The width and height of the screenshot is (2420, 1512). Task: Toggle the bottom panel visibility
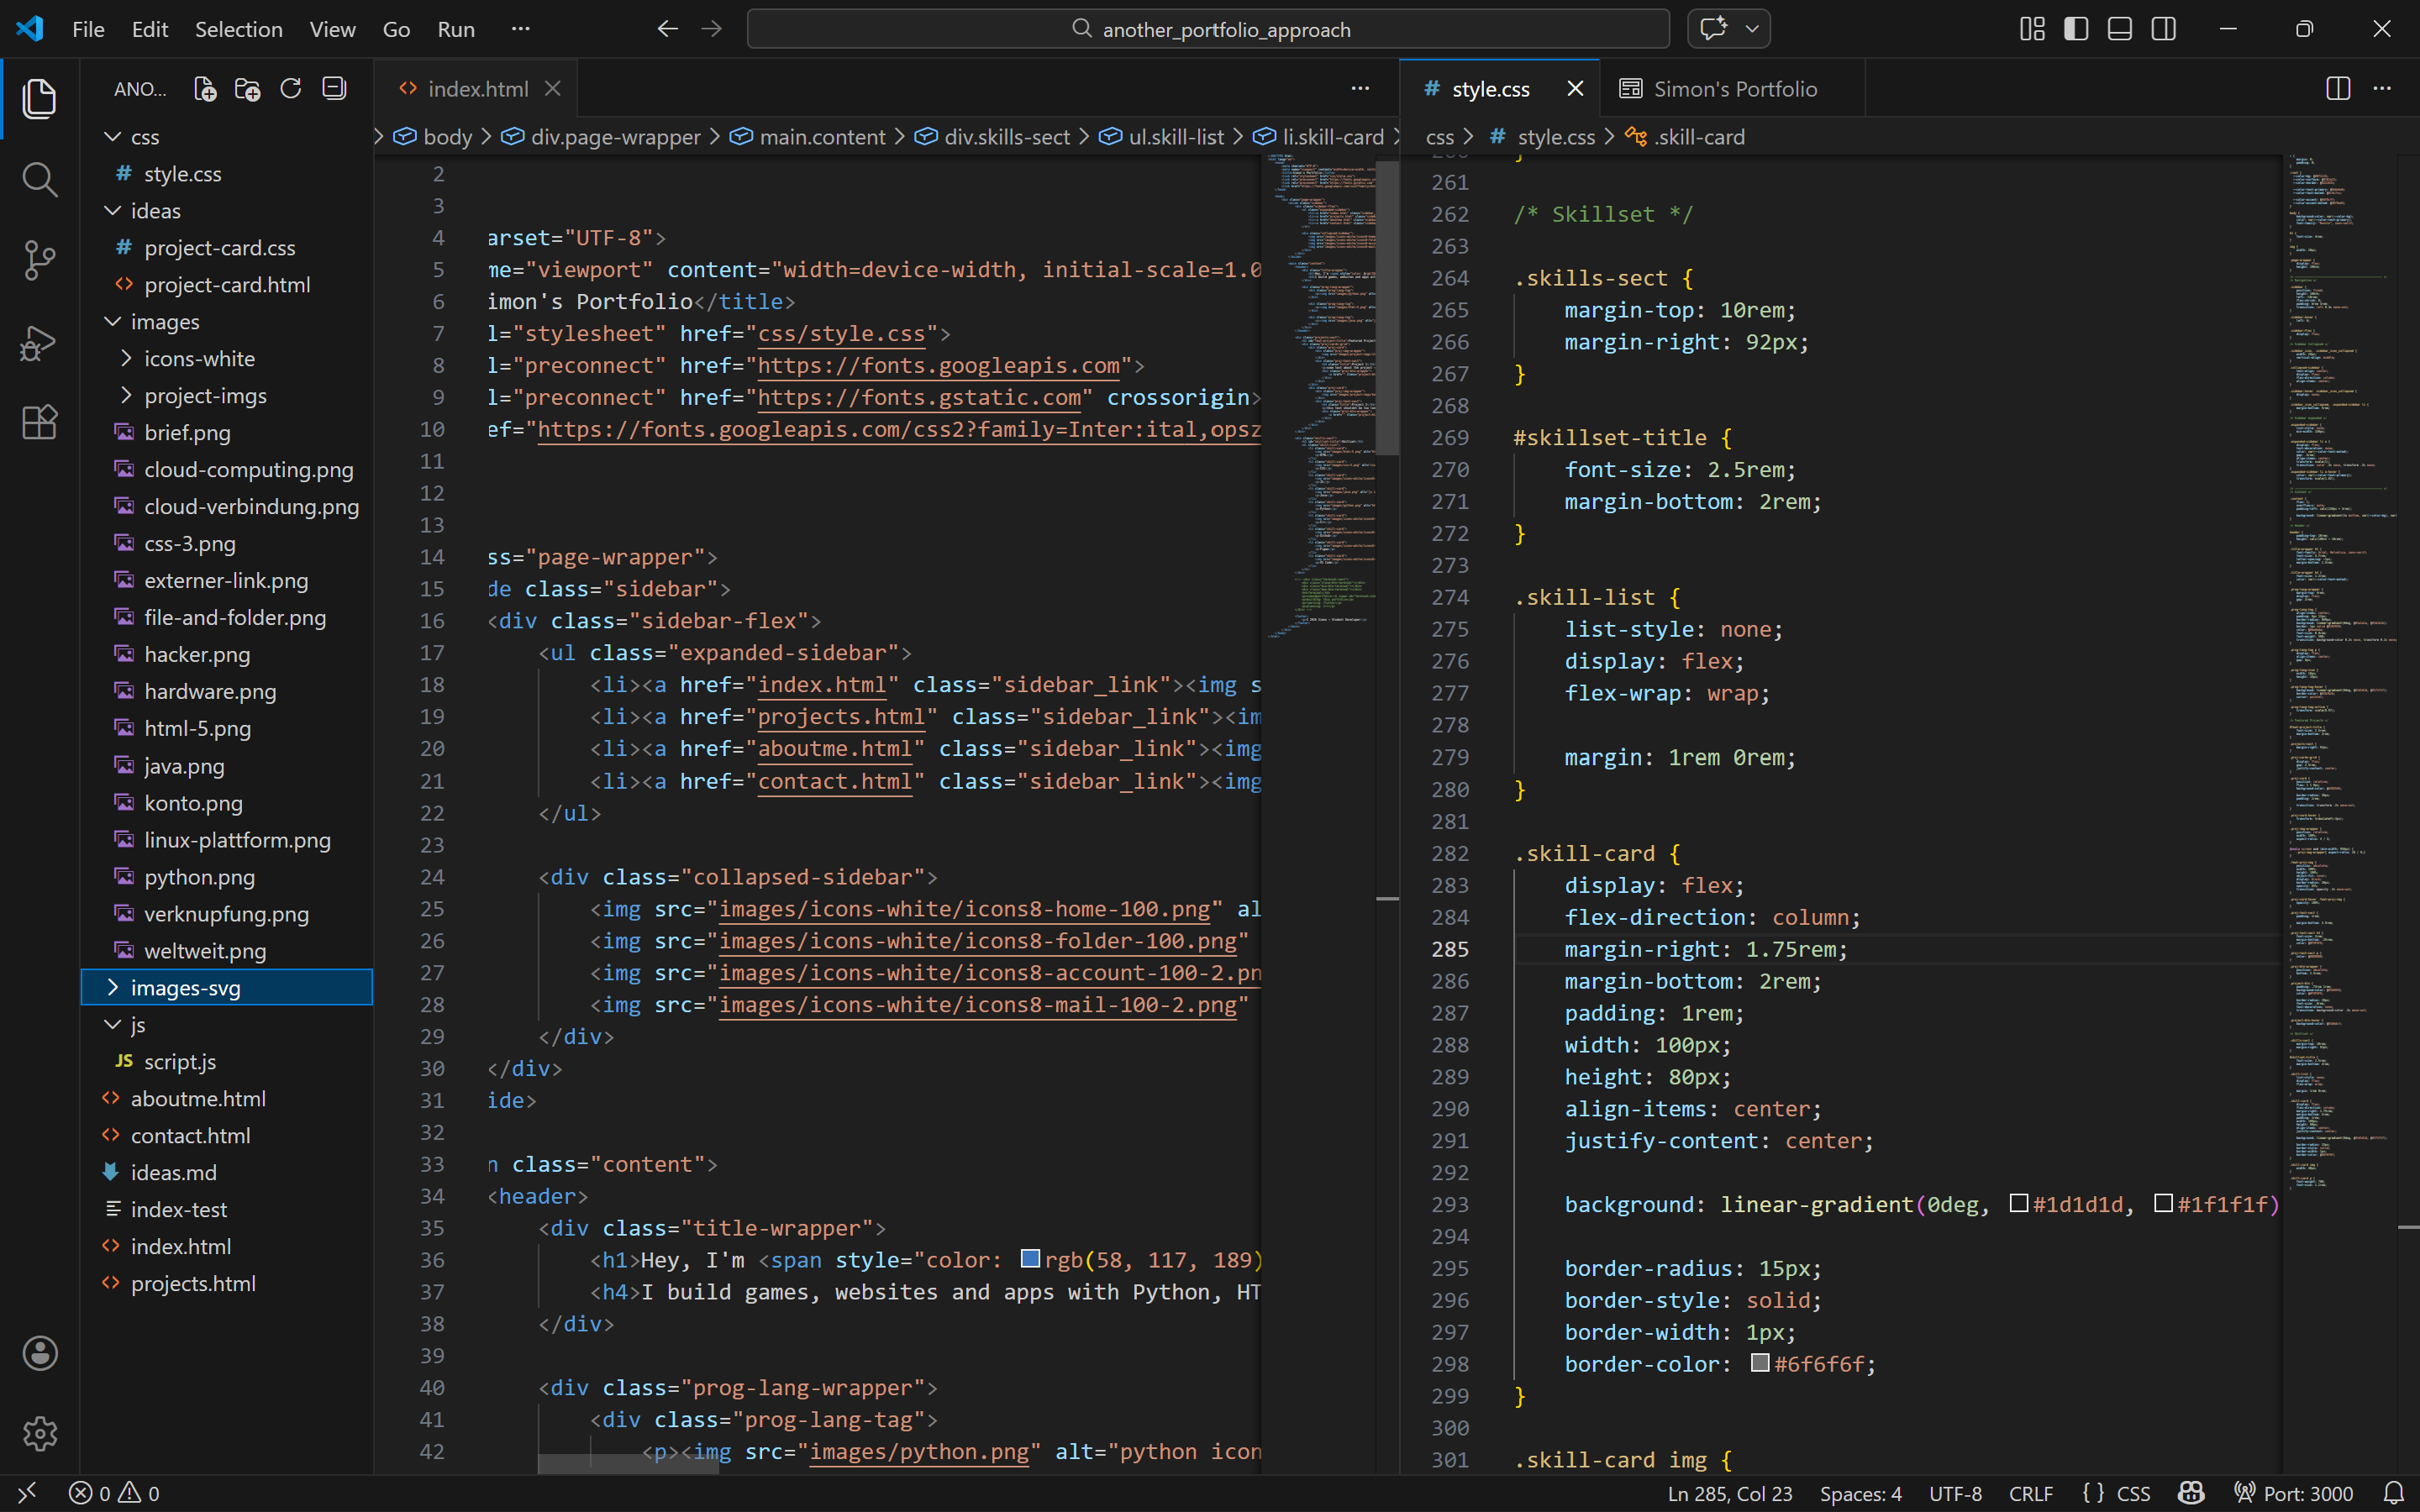[2119, 29]
